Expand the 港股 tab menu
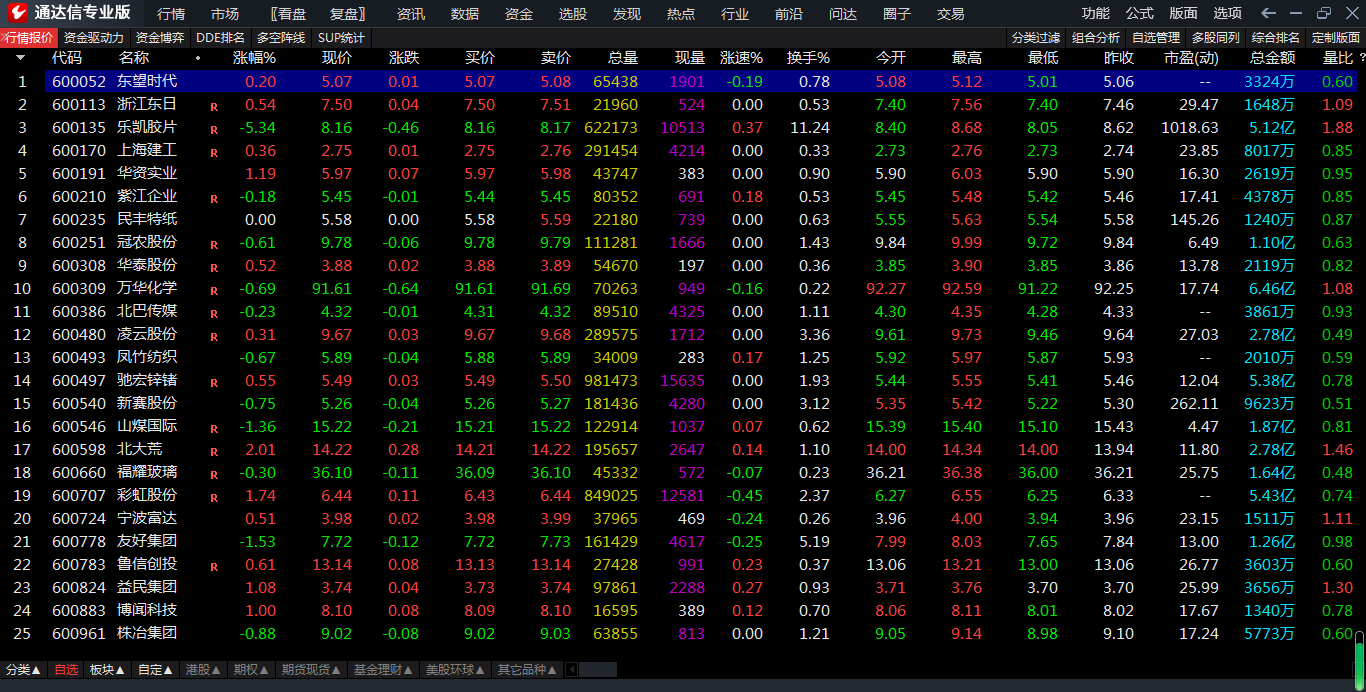Screen dimensions: 1366x692 204,670
